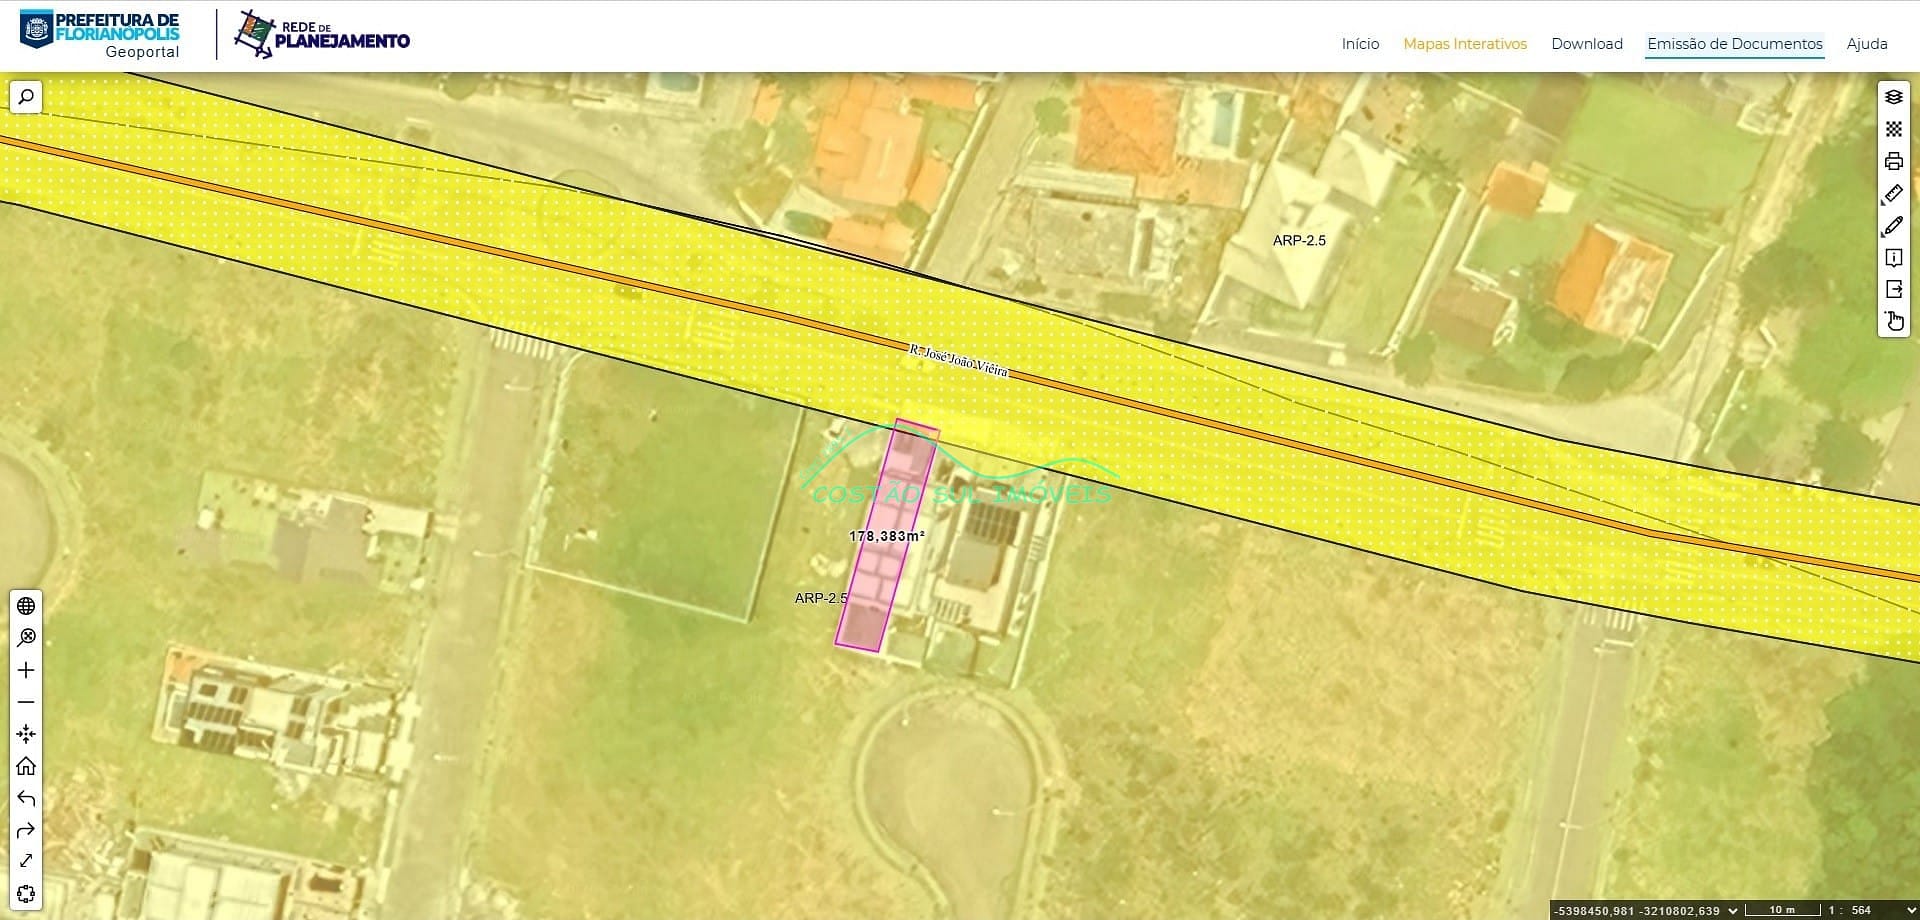Screen dimensions: 1920x920
Task: Go back to previous map view
Action: [x=27, y=798]
